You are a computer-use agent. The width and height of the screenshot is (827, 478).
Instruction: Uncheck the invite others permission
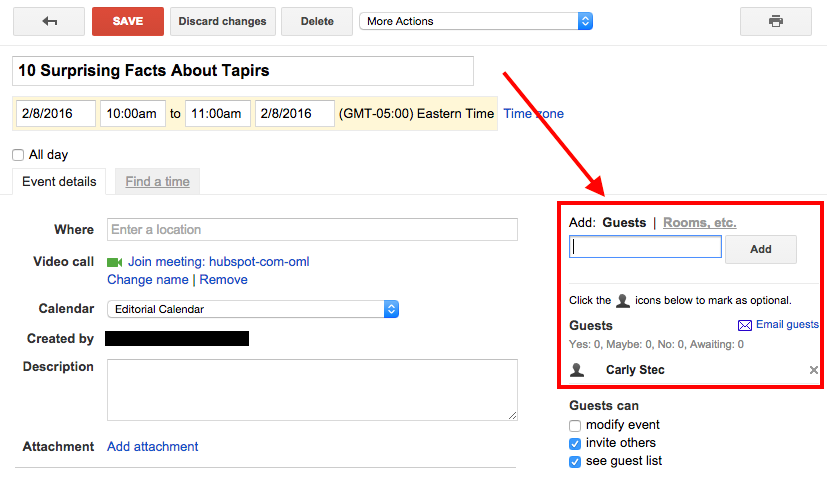[575, 443]
